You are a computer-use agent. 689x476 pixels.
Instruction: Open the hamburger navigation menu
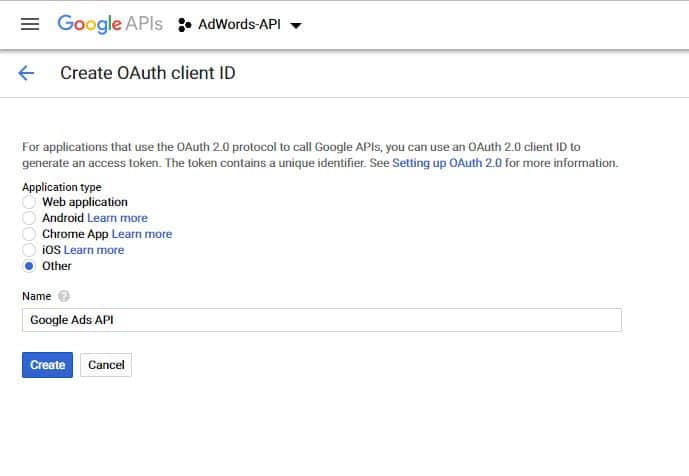30,24
